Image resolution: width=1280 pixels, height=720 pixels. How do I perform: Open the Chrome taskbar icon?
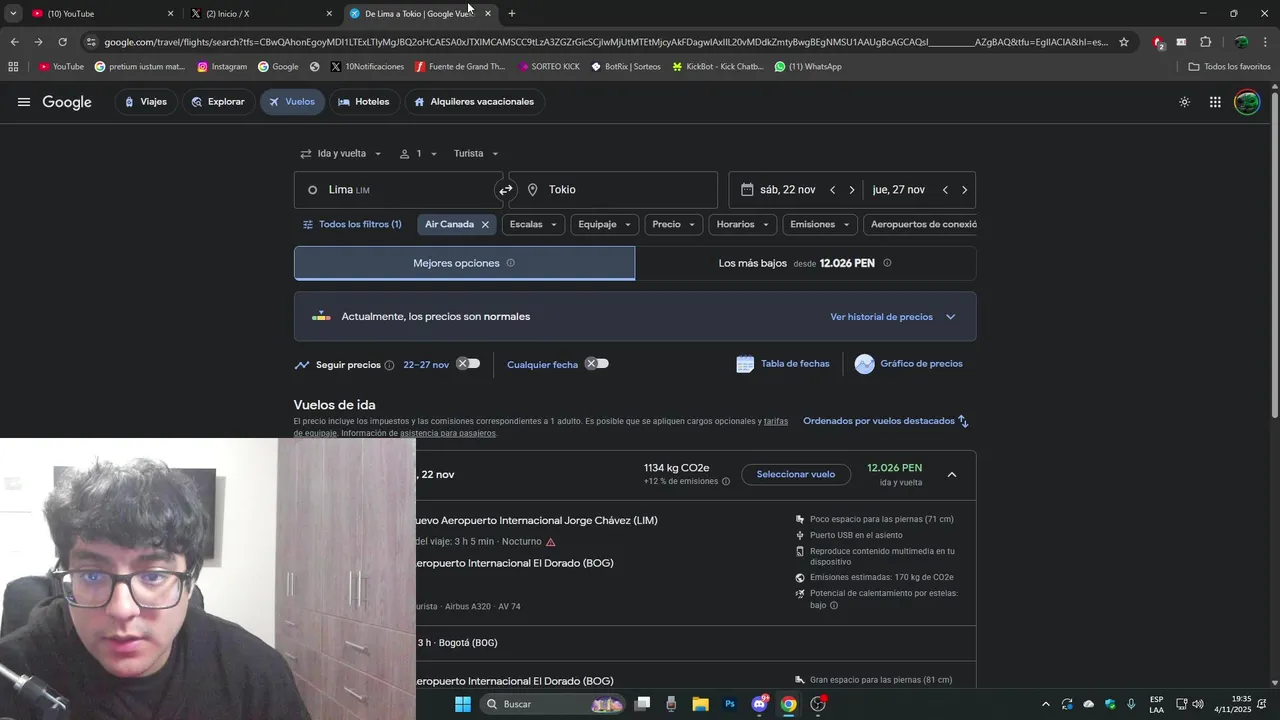[789, 704]
